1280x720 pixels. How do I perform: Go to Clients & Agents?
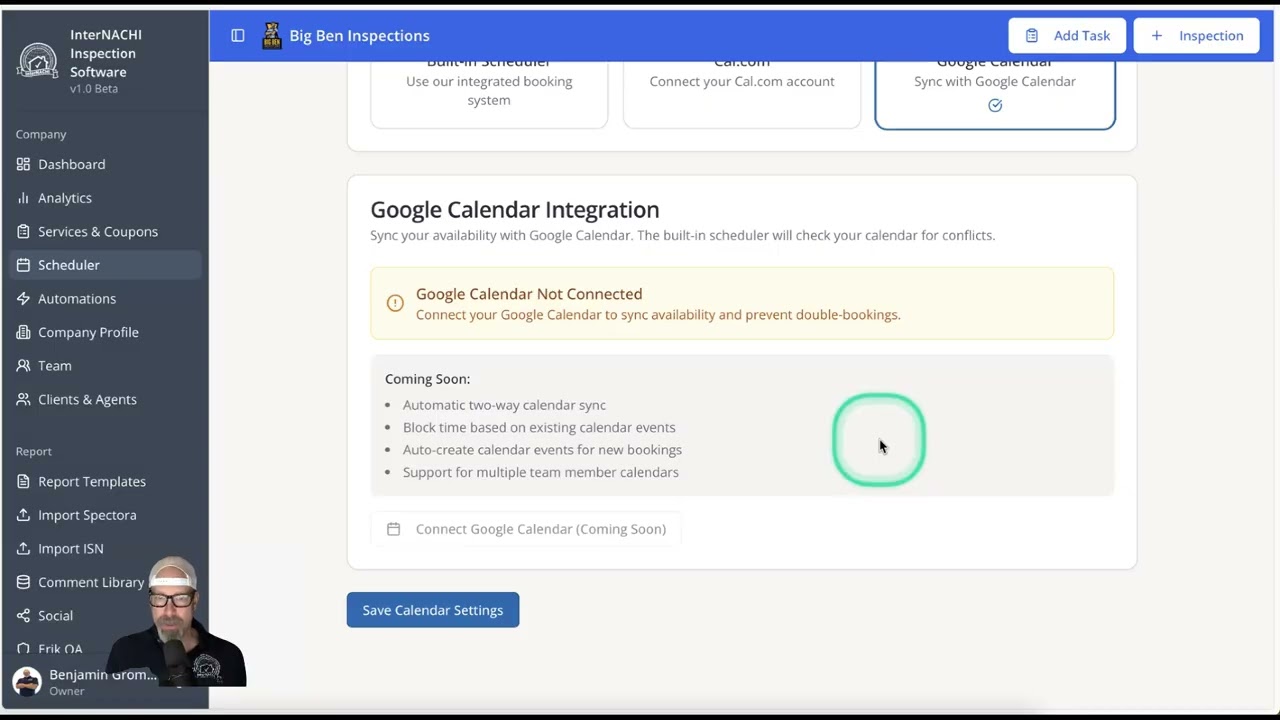coord(105,399)
